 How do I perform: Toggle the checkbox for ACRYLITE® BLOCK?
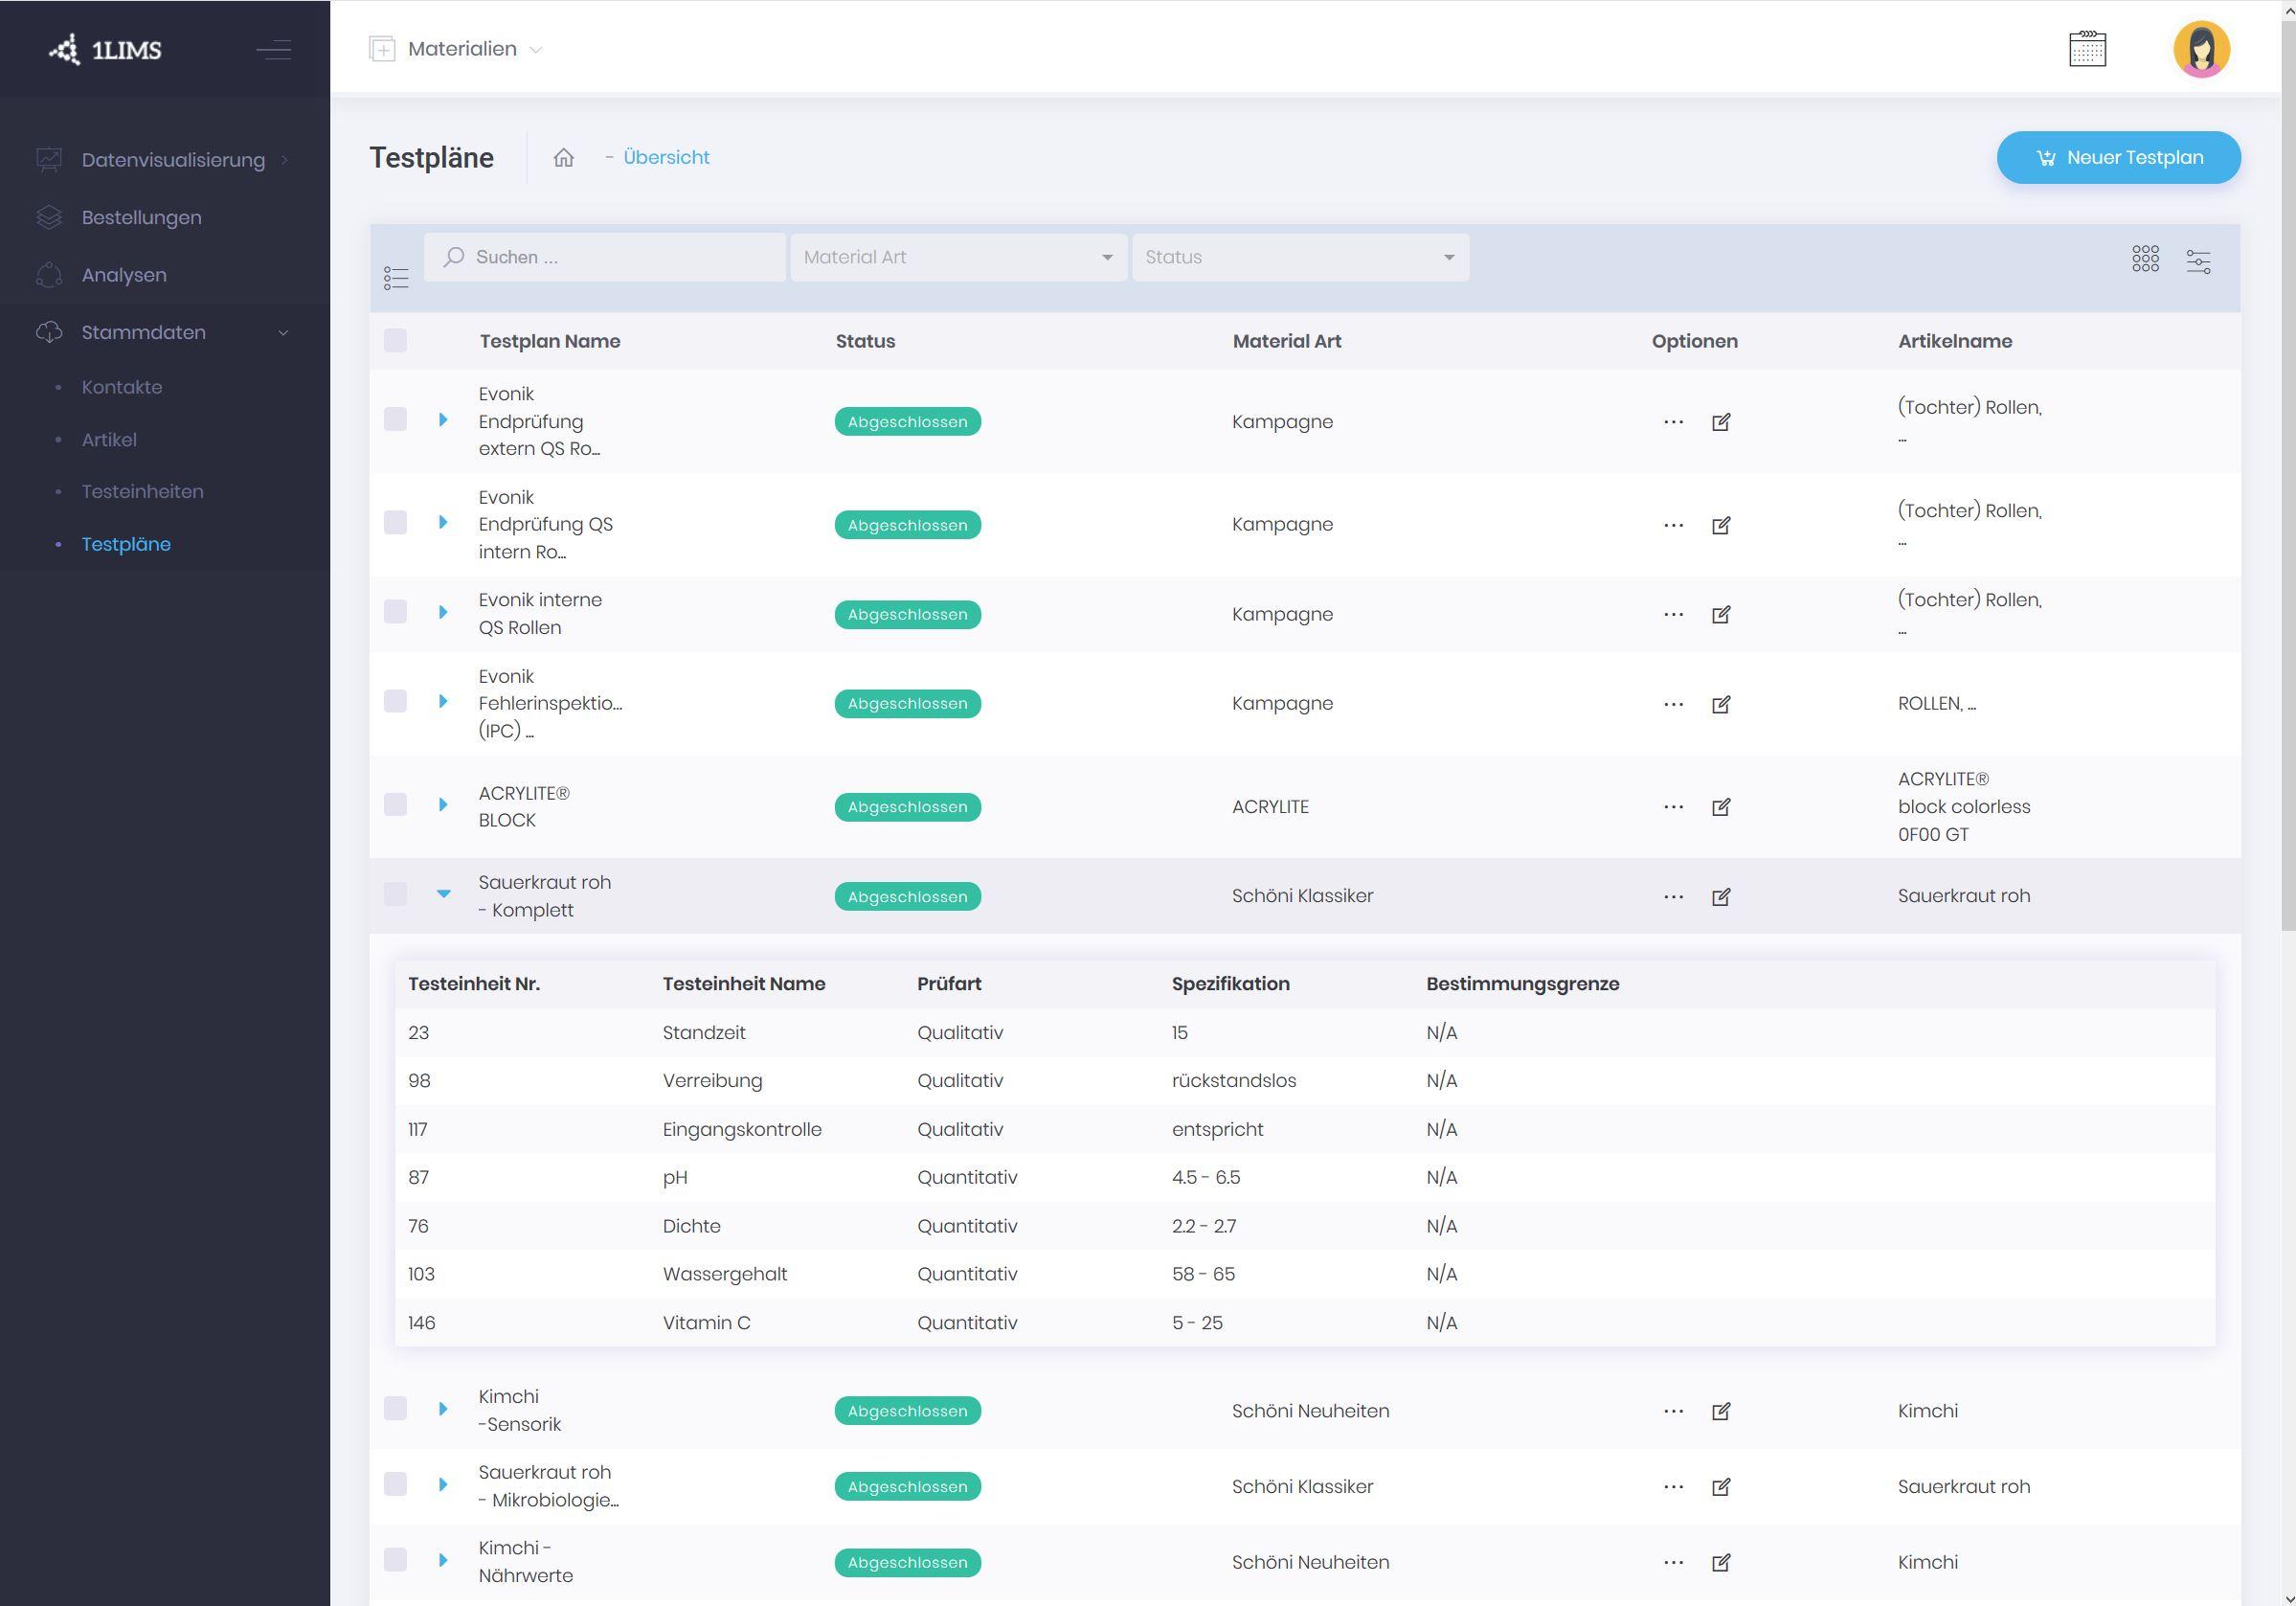click(x=394, y=804)
